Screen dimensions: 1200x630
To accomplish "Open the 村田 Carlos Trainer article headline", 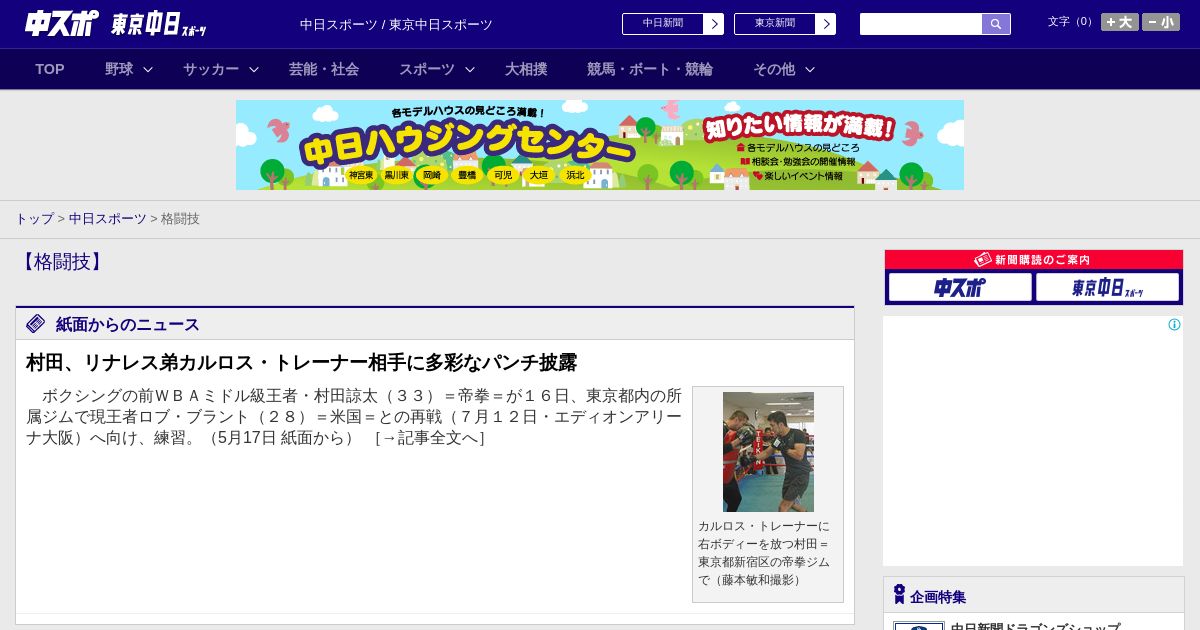I will 301,362.
